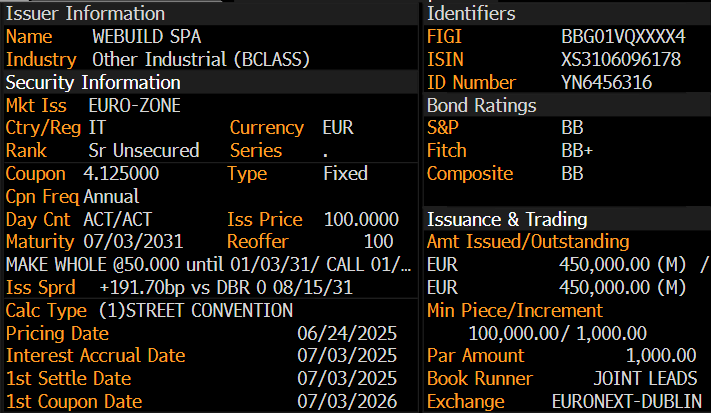711x413 pixels.
Task: Select the Ctry/Reg value IT
Action: click(x=97, y=128)
